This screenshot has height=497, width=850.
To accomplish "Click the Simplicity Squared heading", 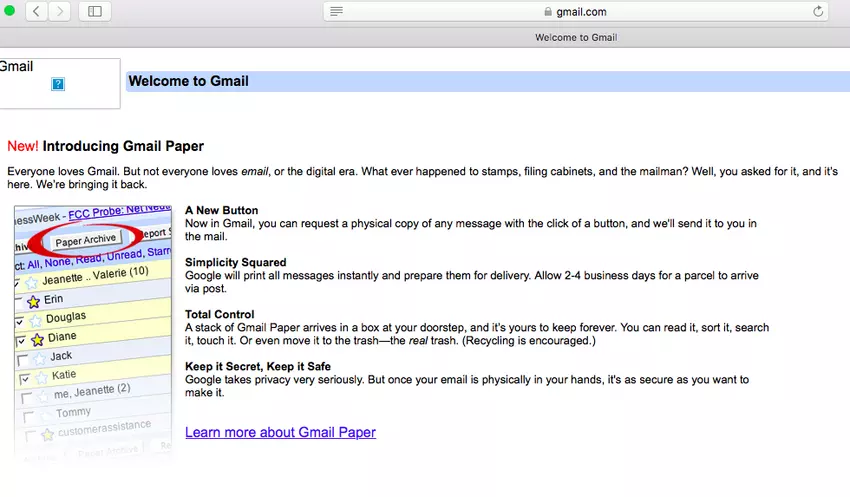I will [x=236, y=262].
